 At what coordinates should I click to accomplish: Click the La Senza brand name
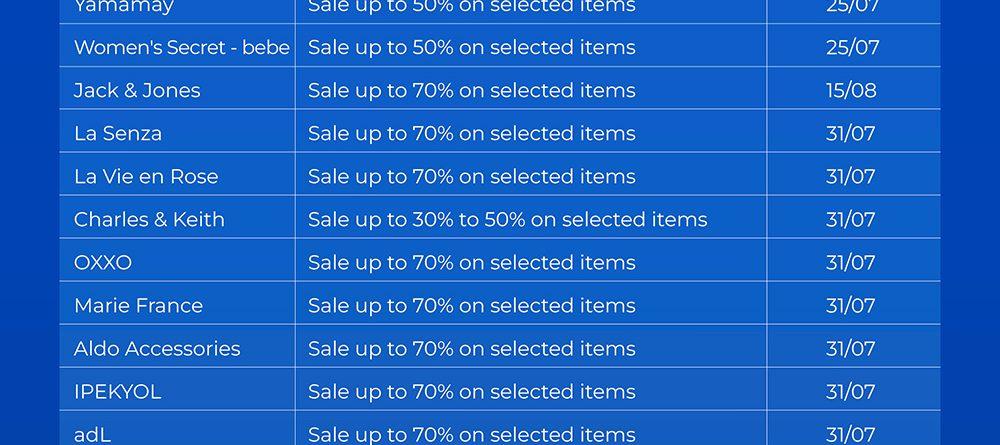118,133
